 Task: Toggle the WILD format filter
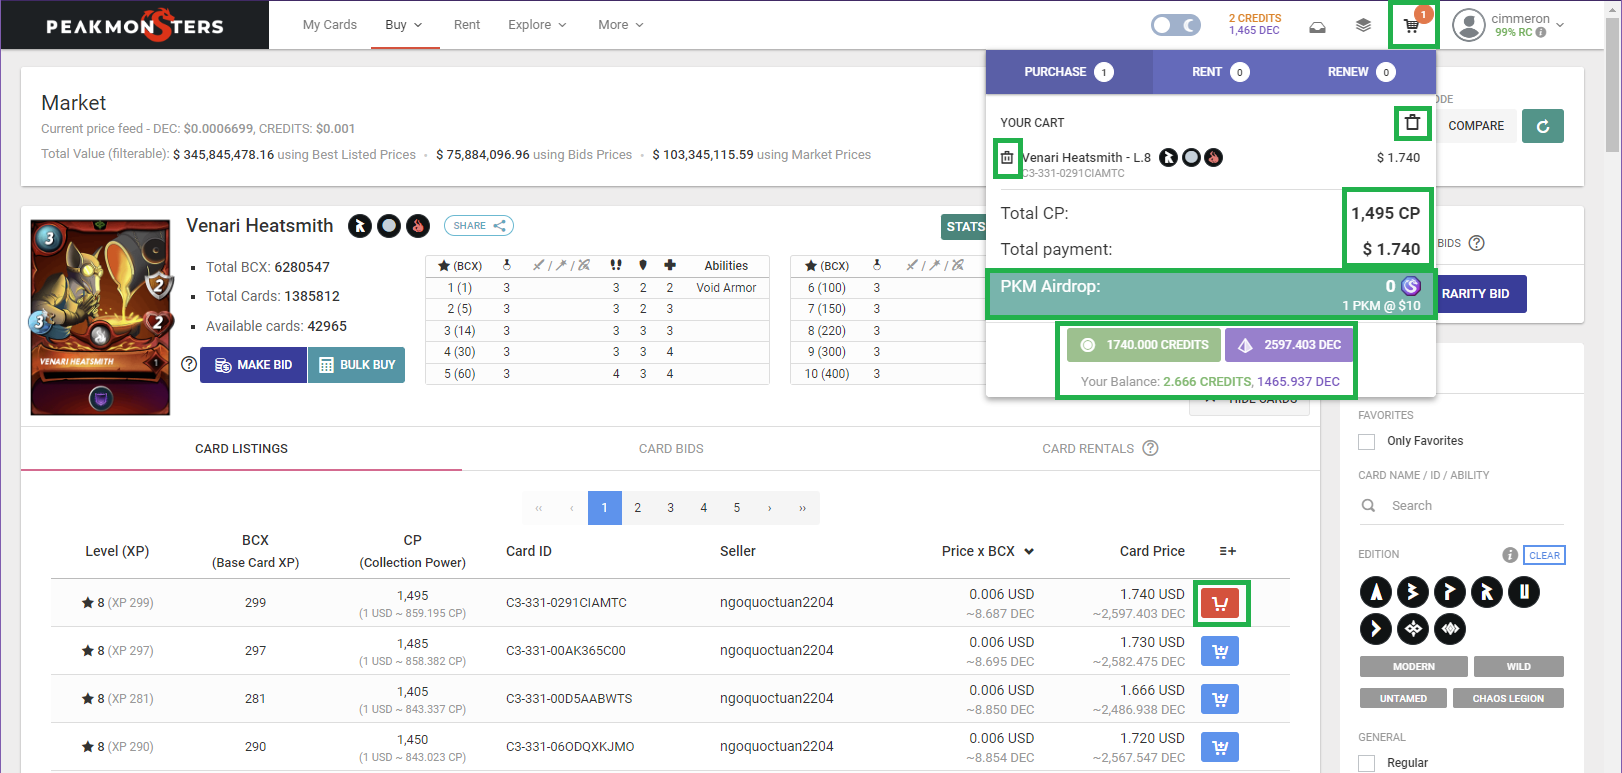click(x=1519, y=667)
